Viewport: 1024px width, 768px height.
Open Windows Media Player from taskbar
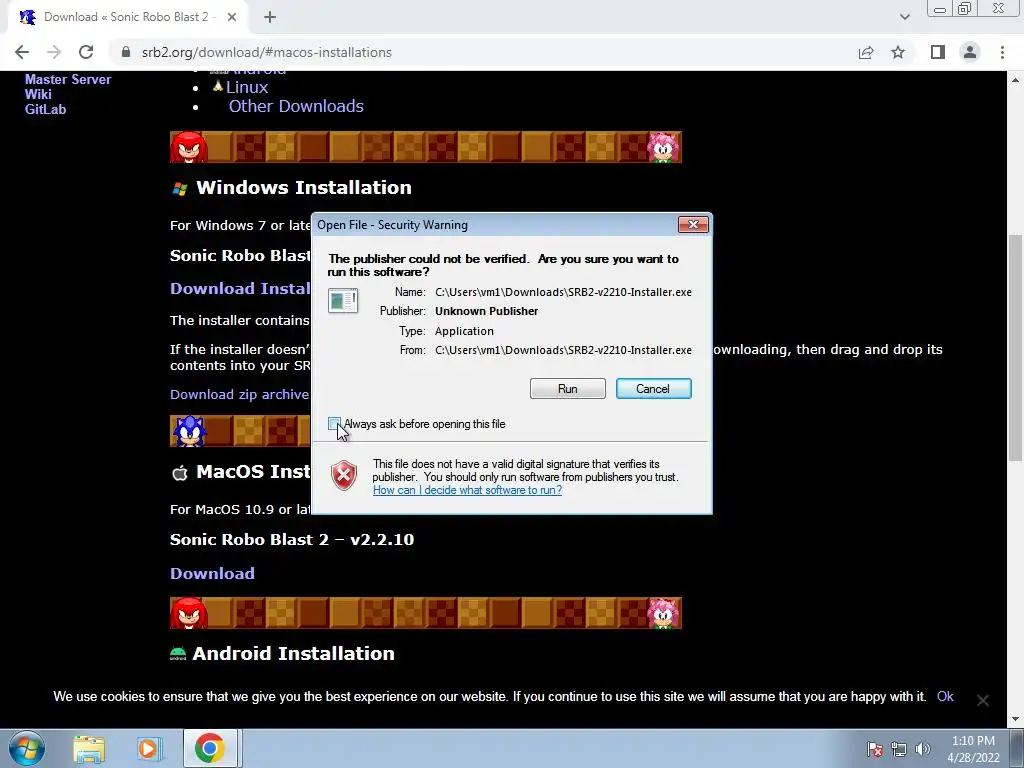pyautogui.click(x=149, y=749)
